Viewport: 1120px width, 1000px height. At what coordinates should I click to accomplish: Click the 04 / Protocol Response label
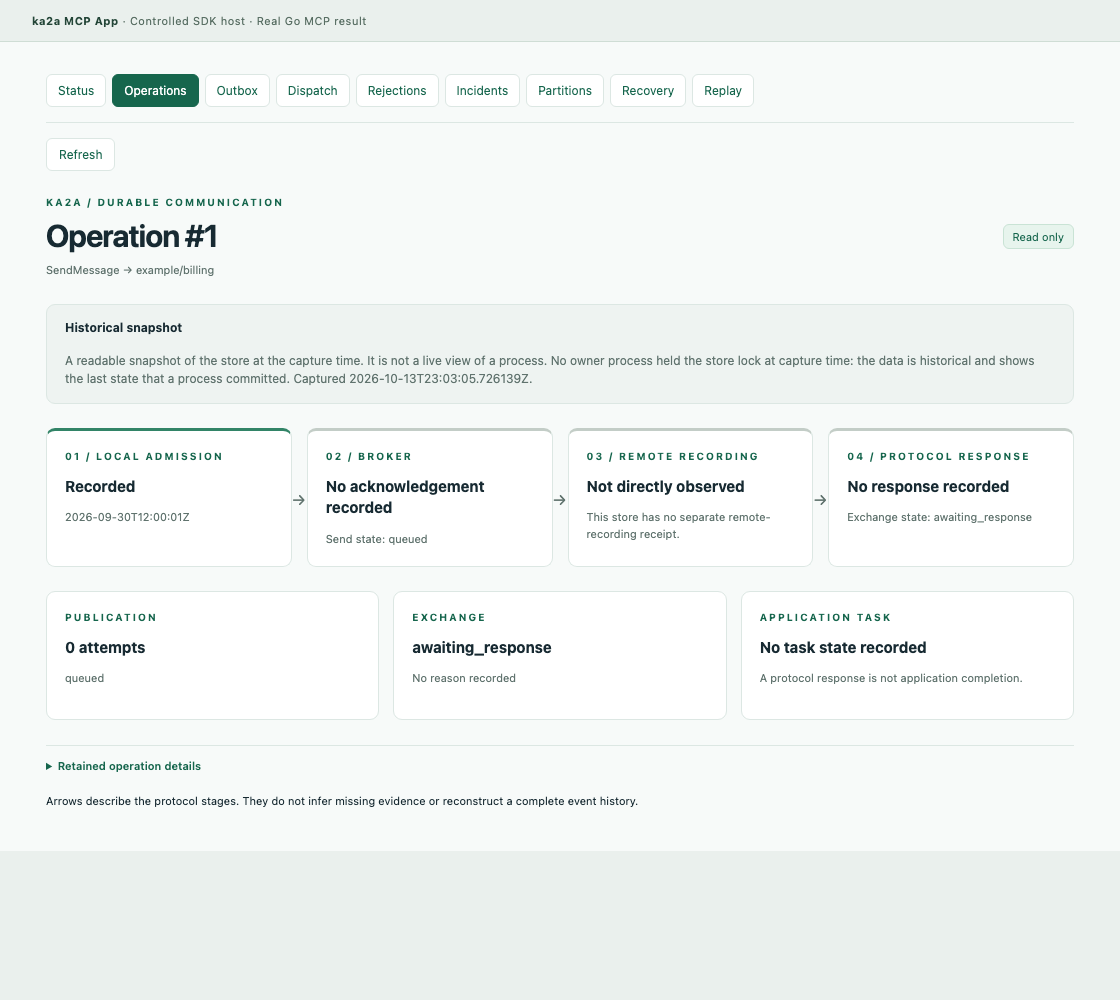point(938,456)
